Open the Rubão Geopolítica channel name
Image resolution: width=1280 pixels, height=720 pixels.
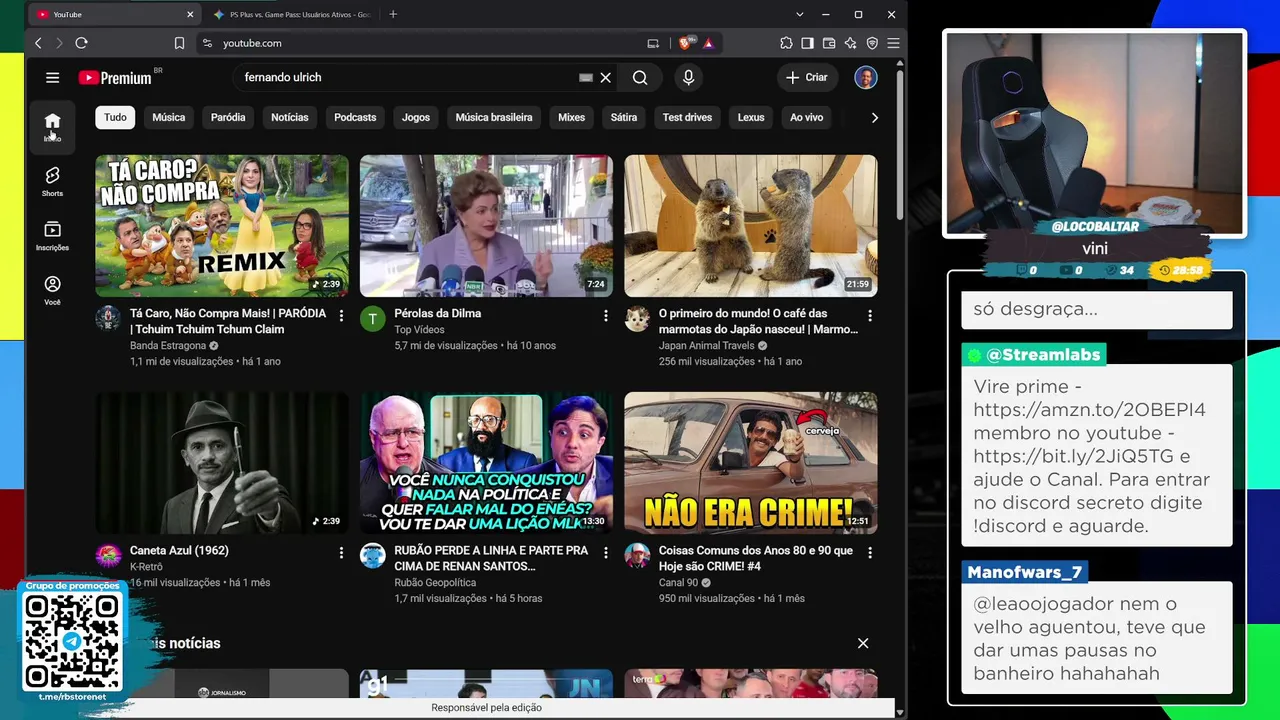(435, 583)
